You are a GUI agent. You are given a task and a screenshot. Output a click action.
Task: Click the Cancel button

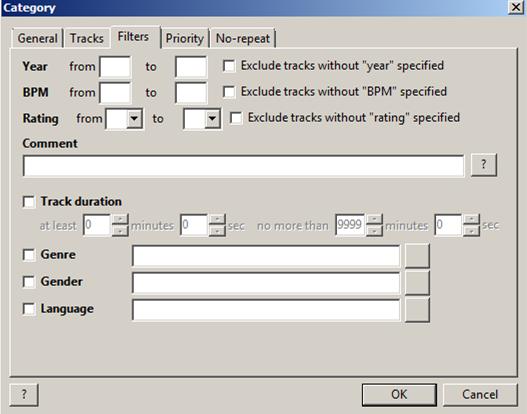pyautogui.click(x=480, y=395)
